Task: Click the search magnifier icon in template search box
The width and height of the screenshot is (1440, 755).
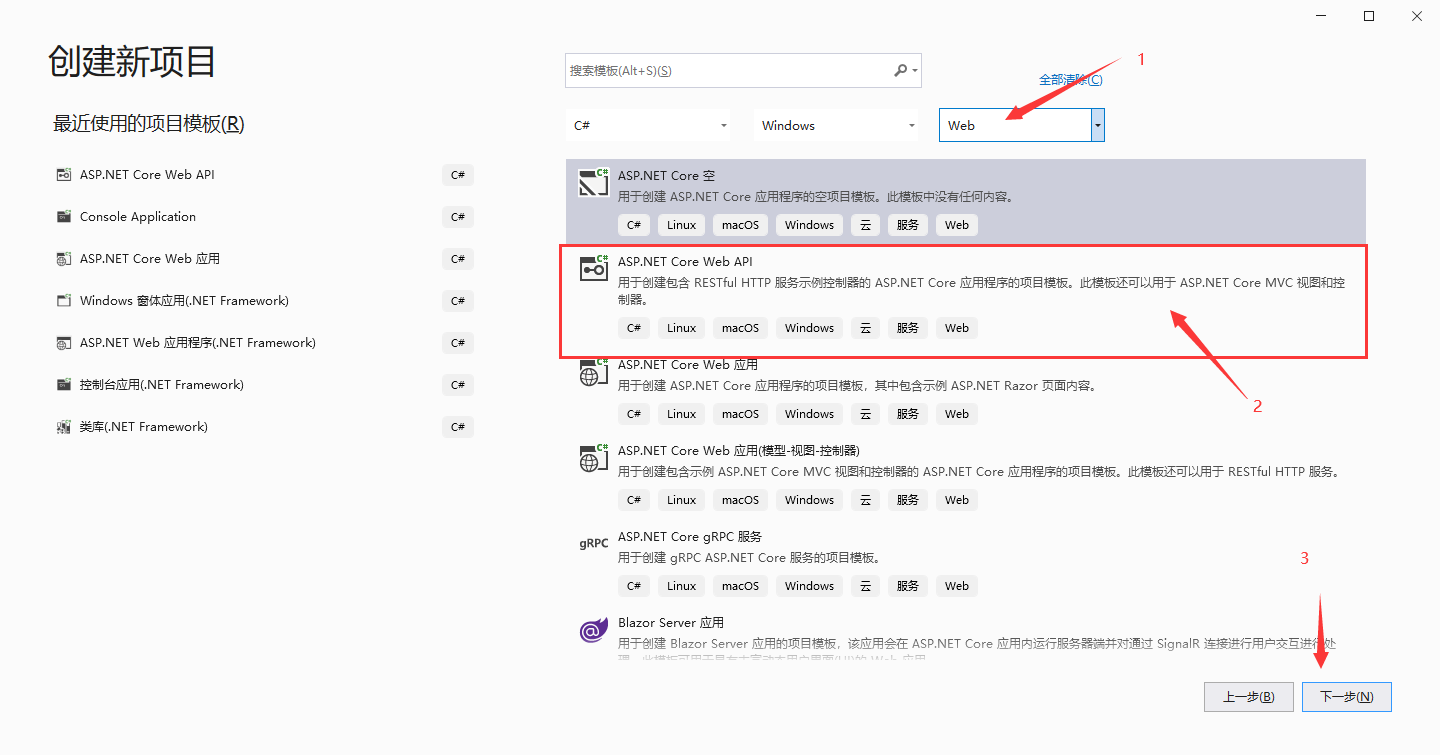Action: (x=900, y=71)
